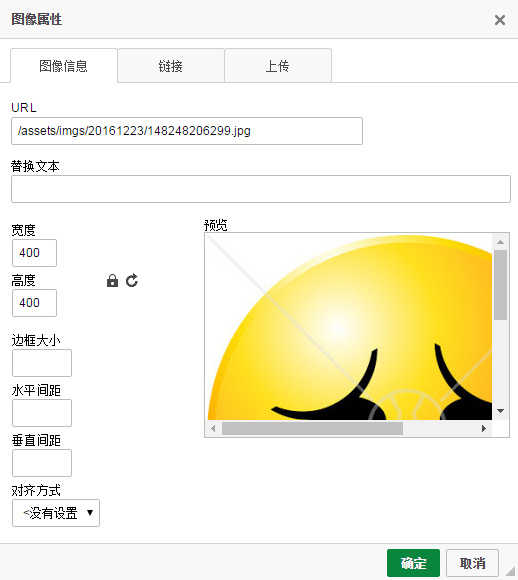Close the 图像属性 dialog with X
518x580 pixels.
[500, 20]
